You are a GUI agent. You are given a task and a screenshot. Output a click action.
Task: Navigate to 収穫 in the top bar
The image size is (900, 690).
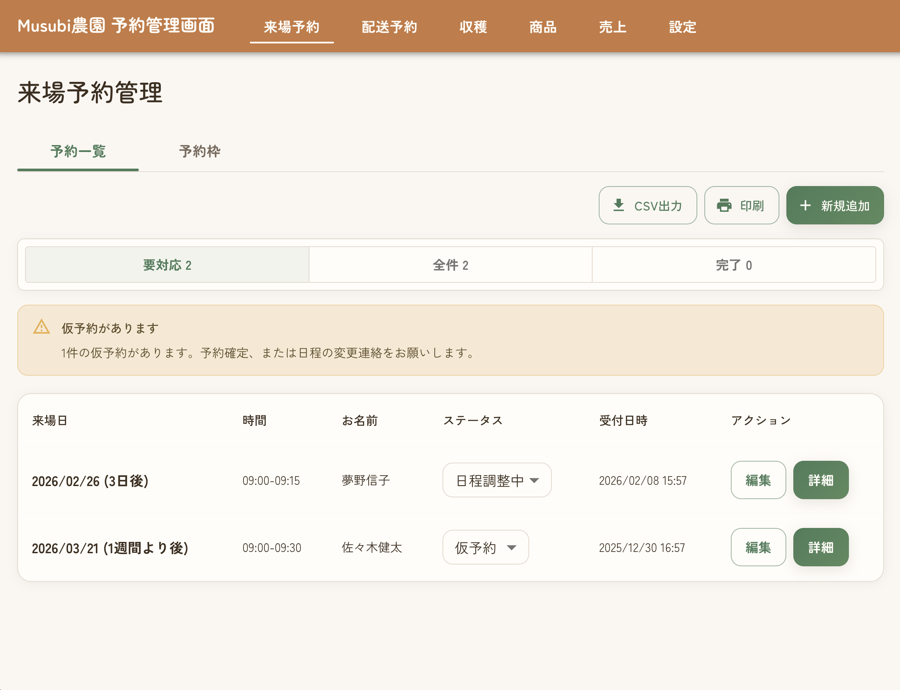click(472, 27)
